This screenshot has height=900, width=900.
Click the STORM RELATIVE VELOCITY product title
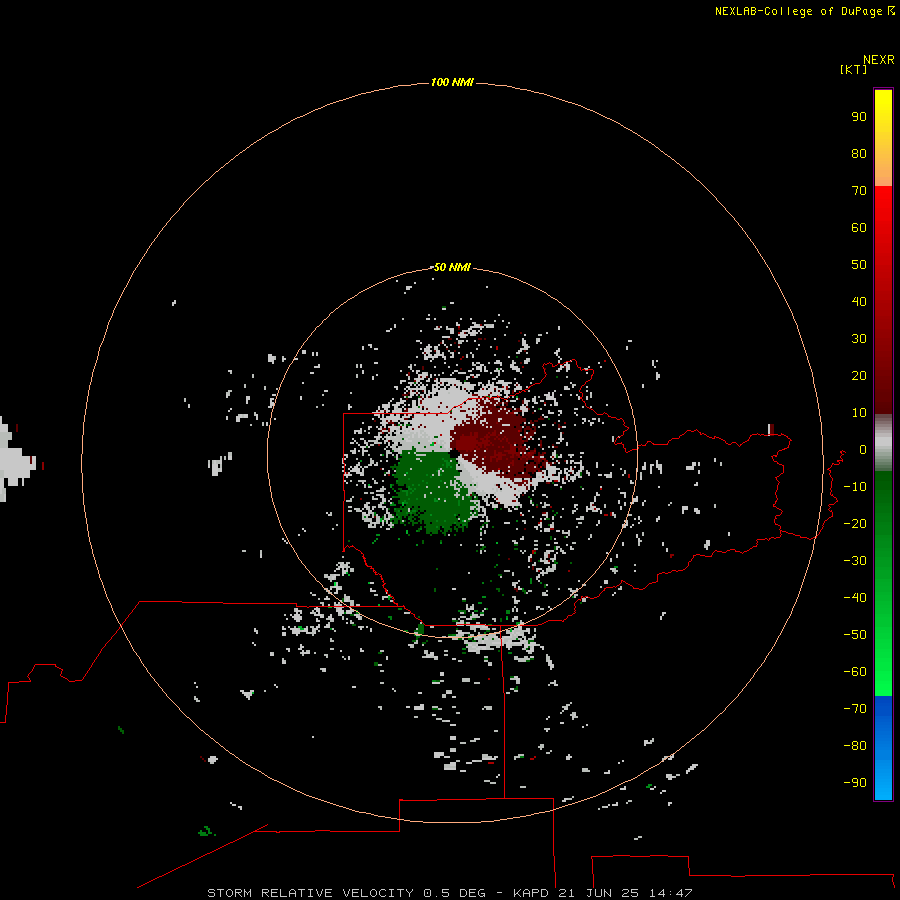point(310,893)
